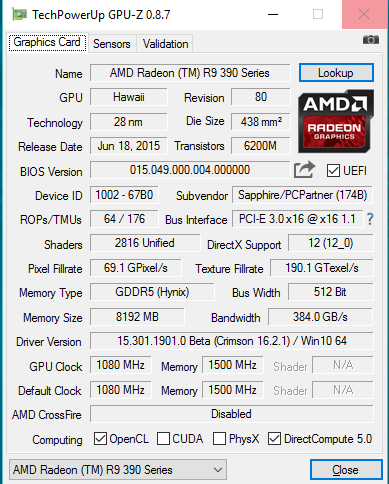Image resolution: width=389 pixels, height=484 pixels.
Task: Click the GPU Clock row Memory 1500 MHz field
Action: click(233, 365)
